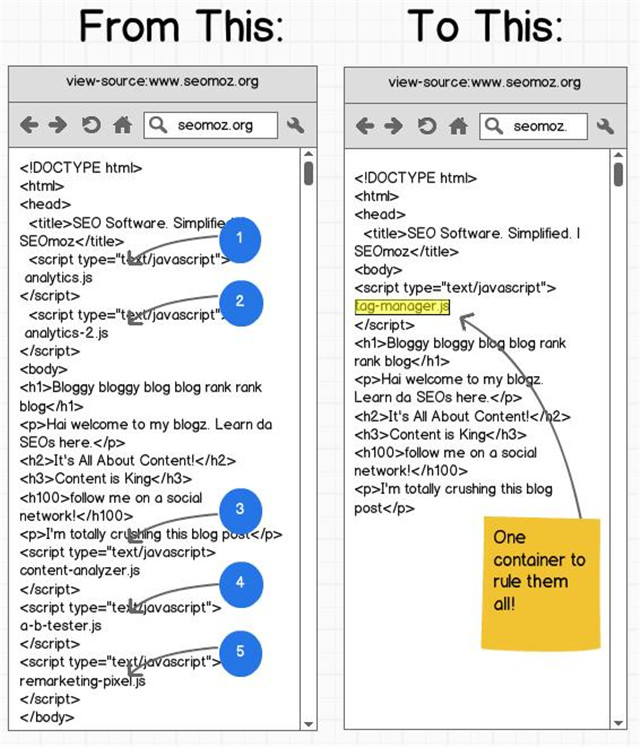Click 'network!</h100>' in the right browser
Image resolution: width=640 pixels, height=747 pixels.
411,471
